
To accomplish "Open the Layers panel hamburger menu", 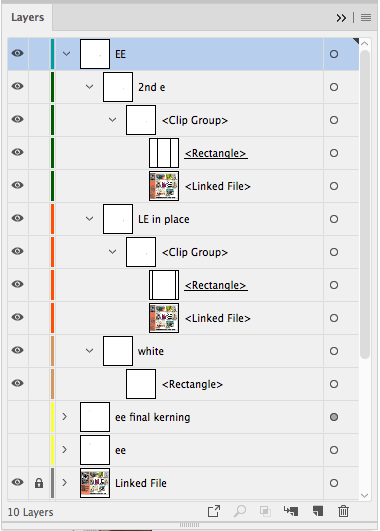I will pos(366,17).
